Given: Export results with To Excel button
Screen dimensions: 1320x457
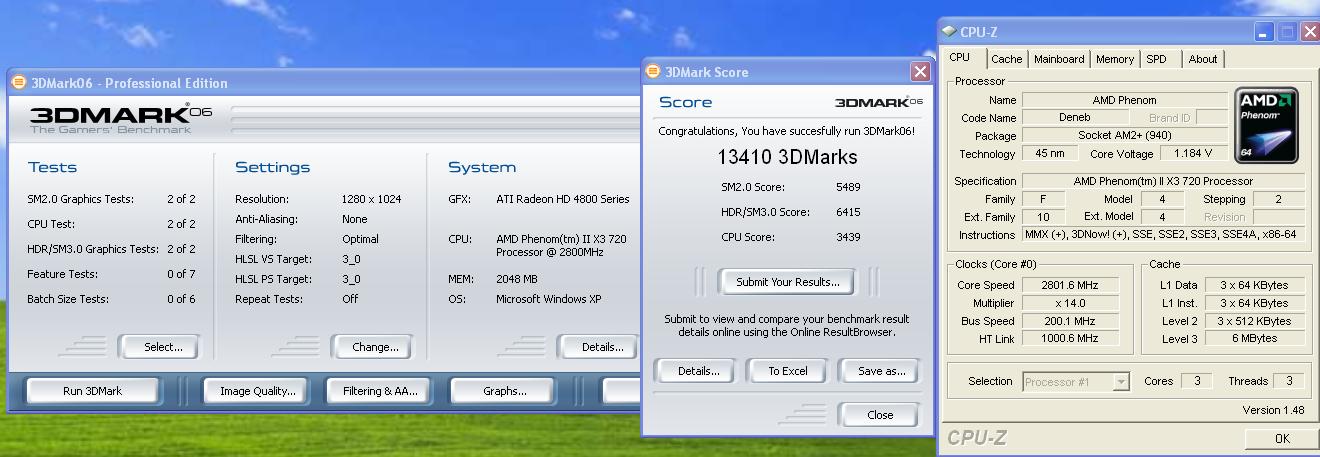Looking at the screenshot, I should [x=788, y=371].
